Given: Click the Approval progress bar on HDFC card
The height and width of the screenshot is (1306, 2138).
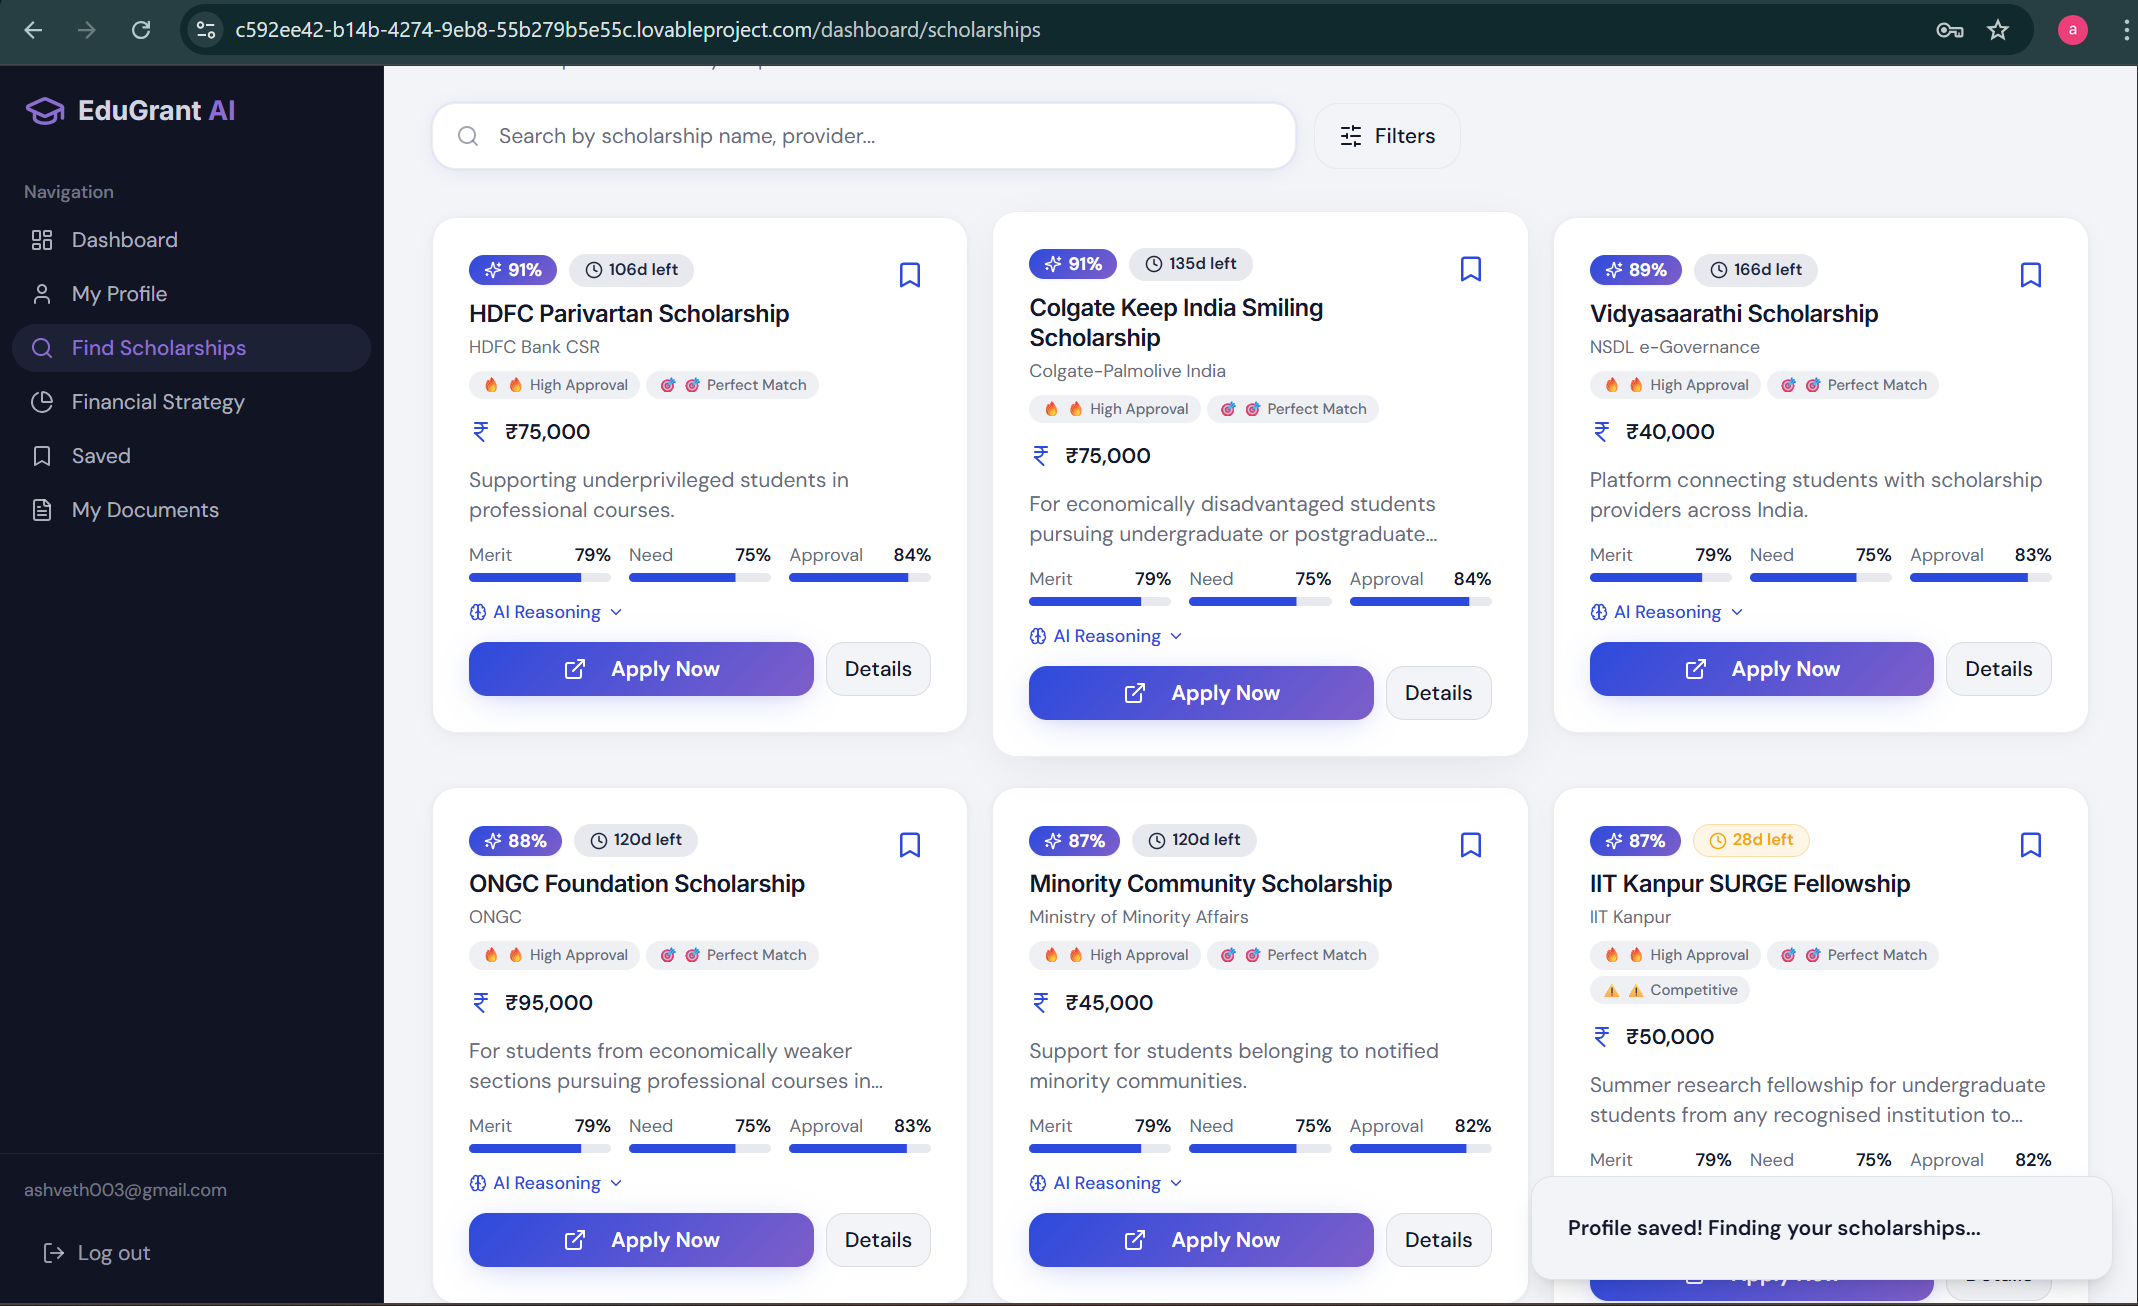Looking at the screenshot, I should [x=859, y=577].
